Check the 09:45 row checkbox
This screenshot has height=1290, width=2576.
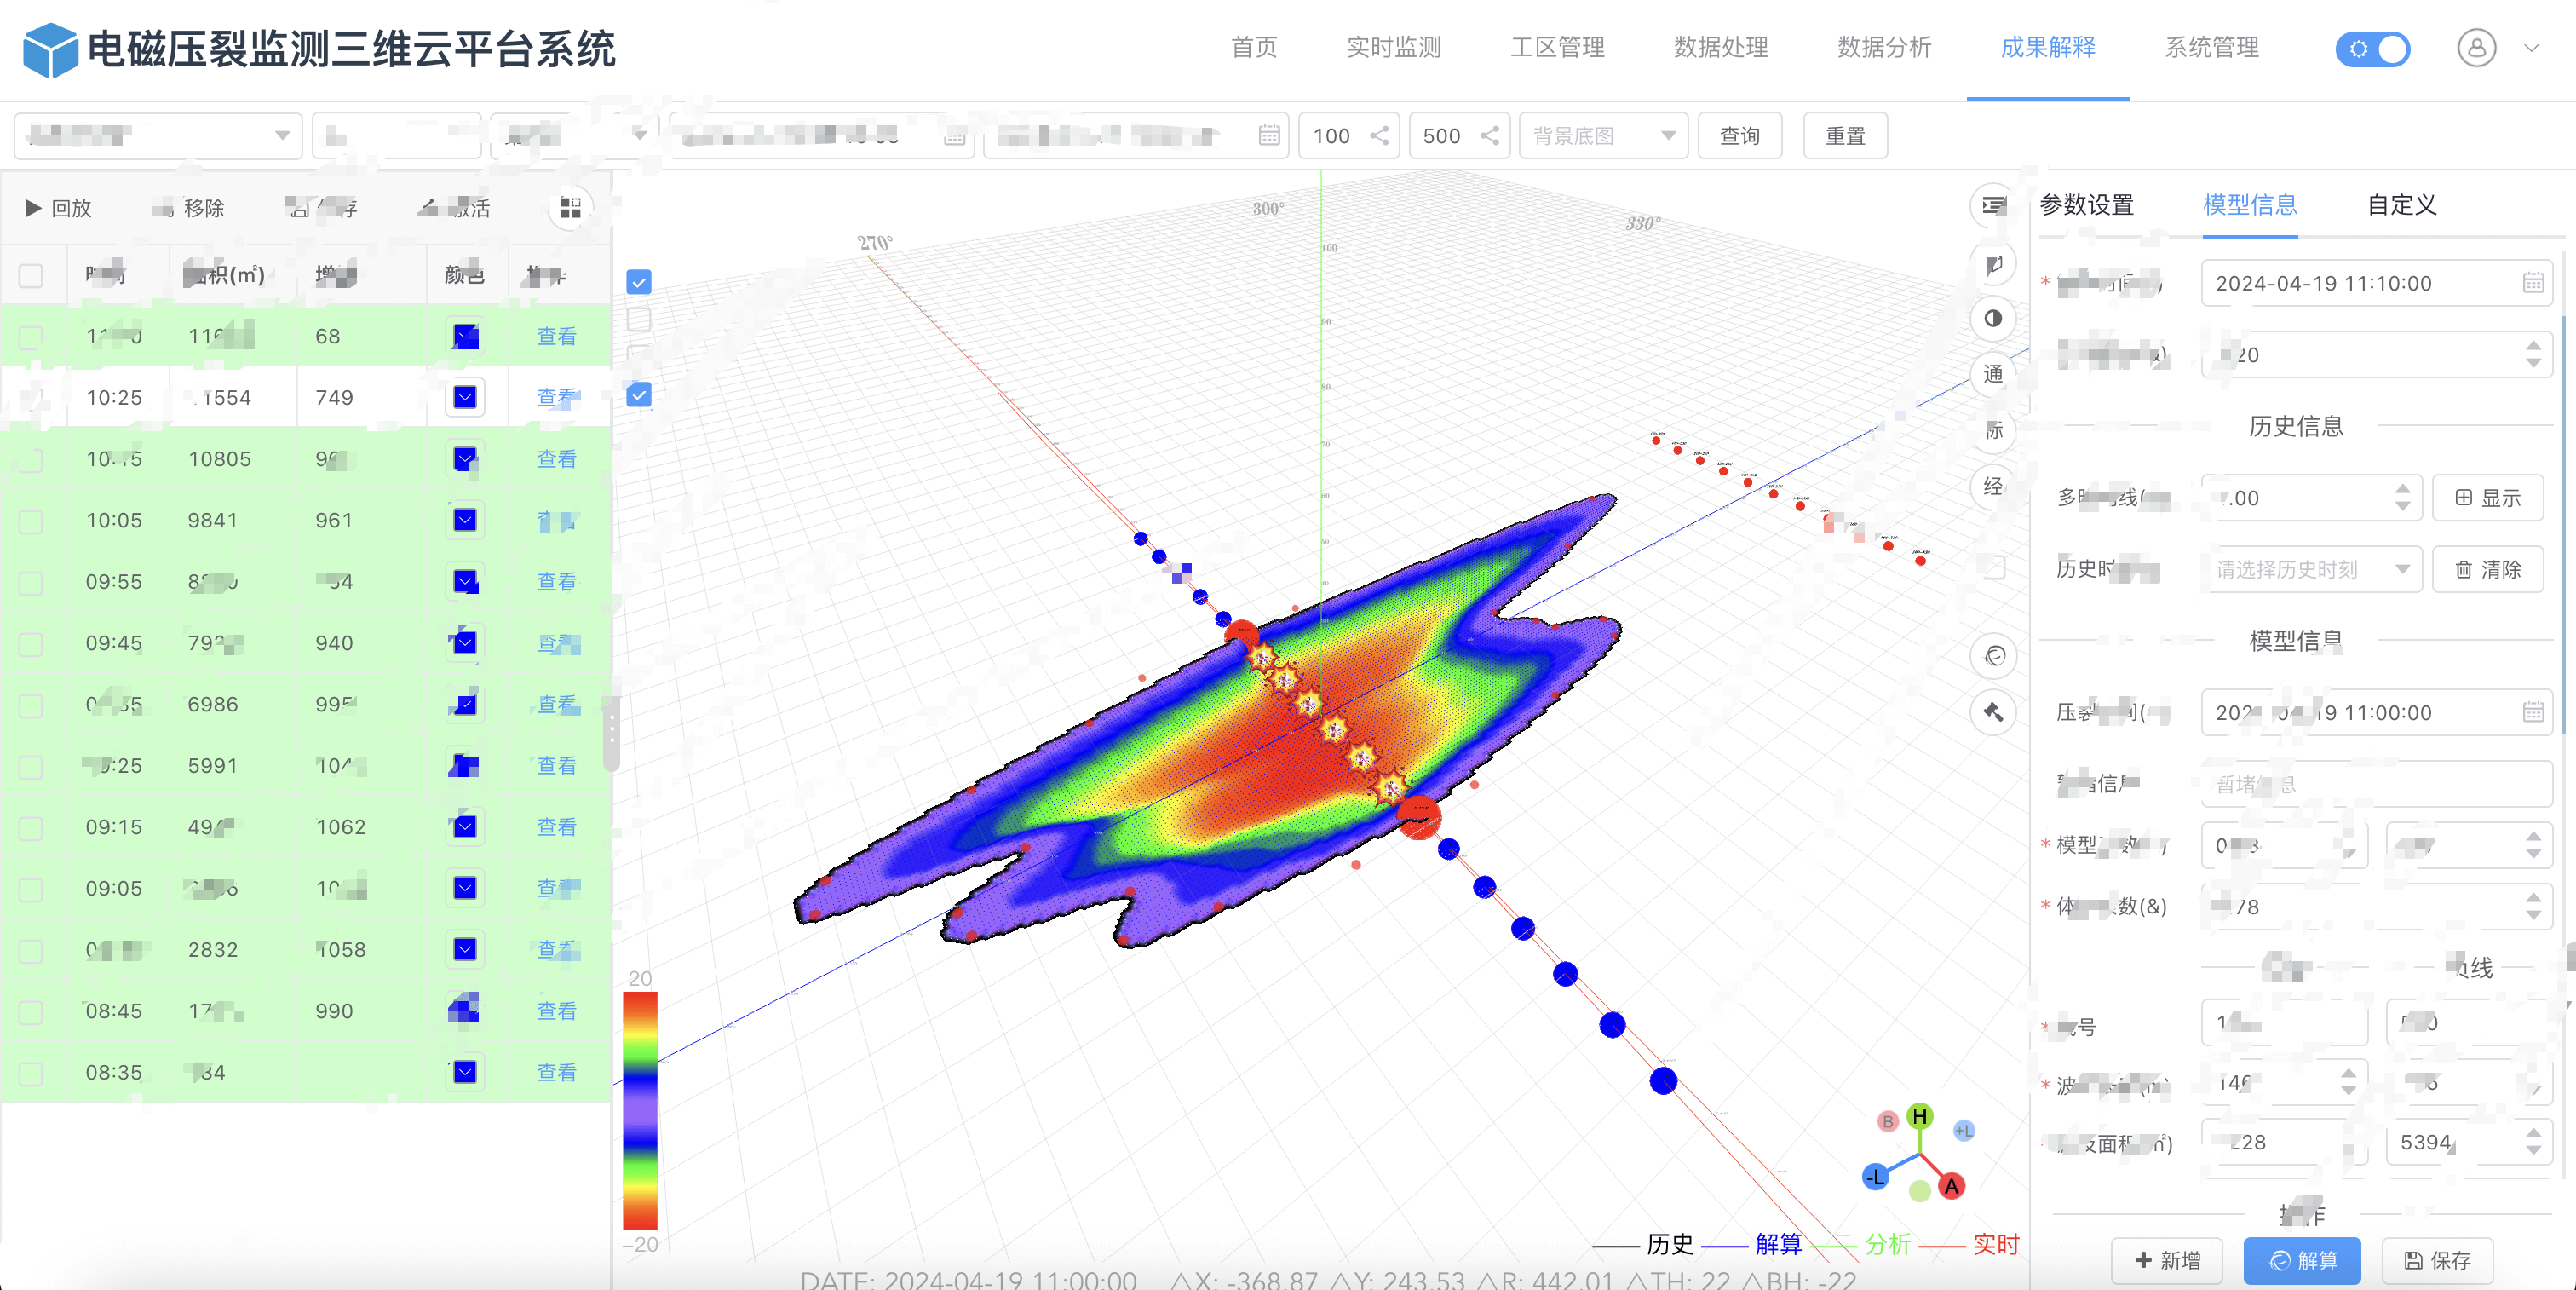click(x=31, y=644)
